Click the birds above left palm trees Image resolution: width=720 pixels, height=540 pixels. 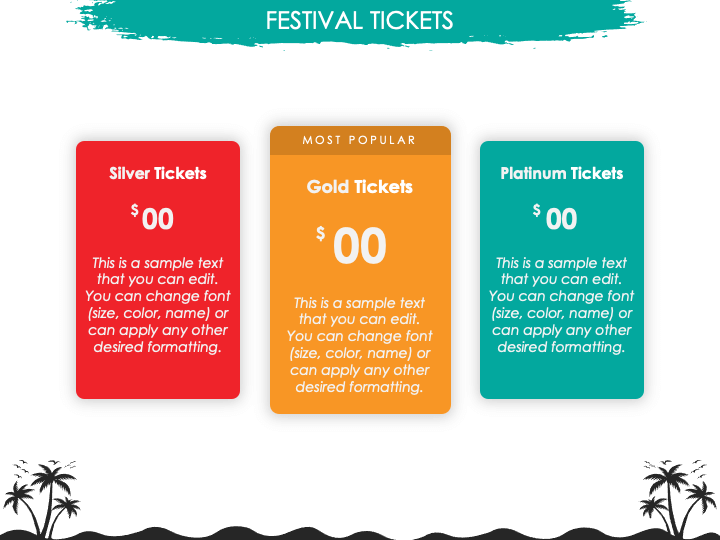[44, 466]
